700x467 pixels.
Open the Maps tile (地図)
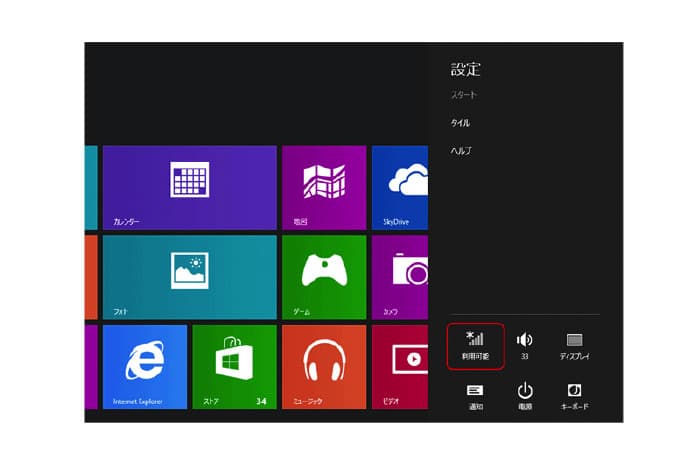(324, 188)
